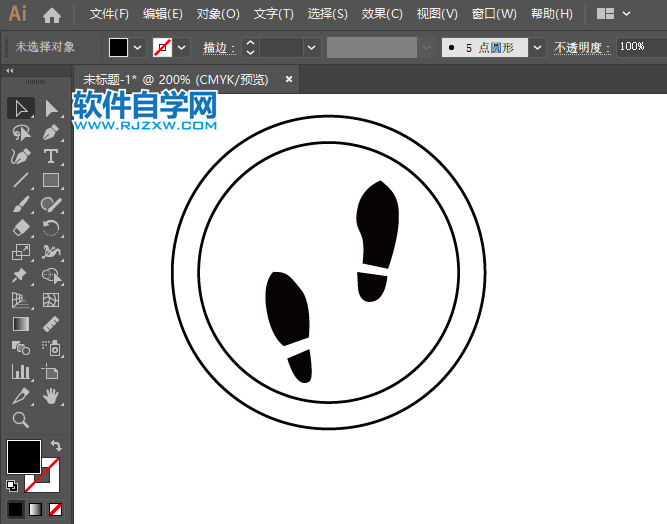This screenshot has height=524, width=667.
Task: Click the large black Fill box
Action: point(24,457)
